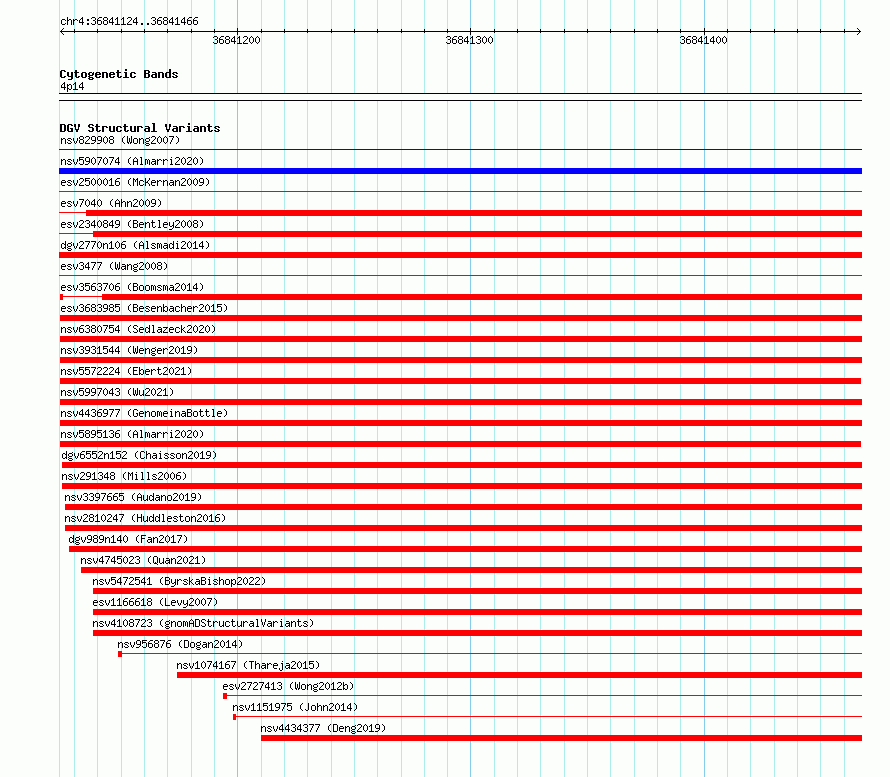
Task: Click esv1166618 (Levy2007) label
Action: [155, 602]
